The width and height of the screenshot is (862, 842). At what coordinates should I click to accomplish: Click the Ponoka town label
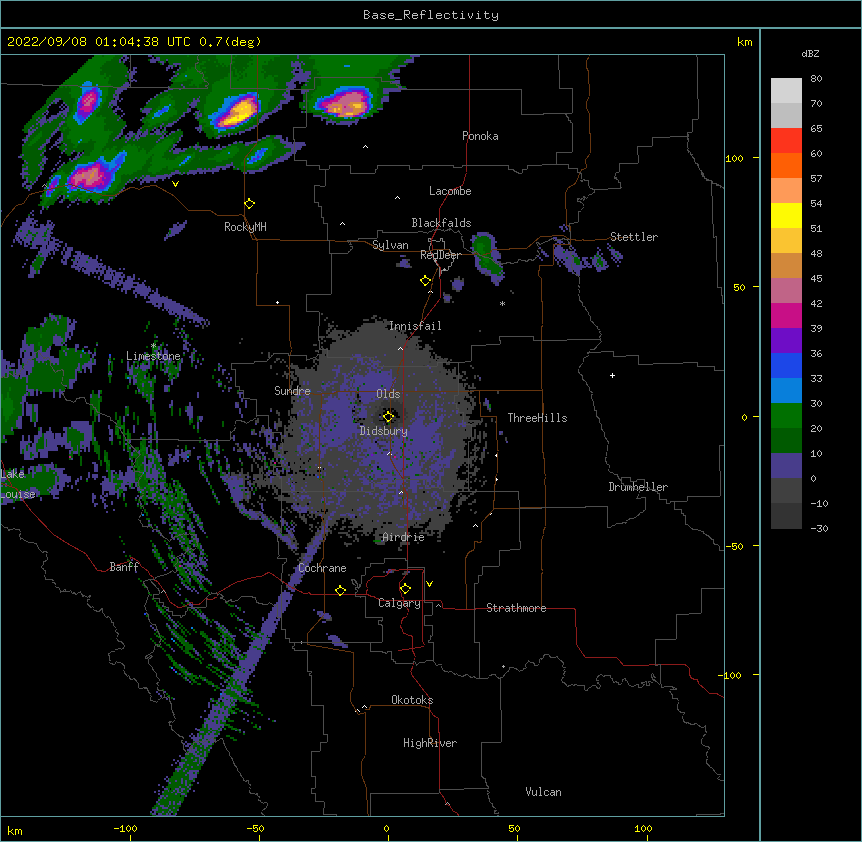[480, 136]
